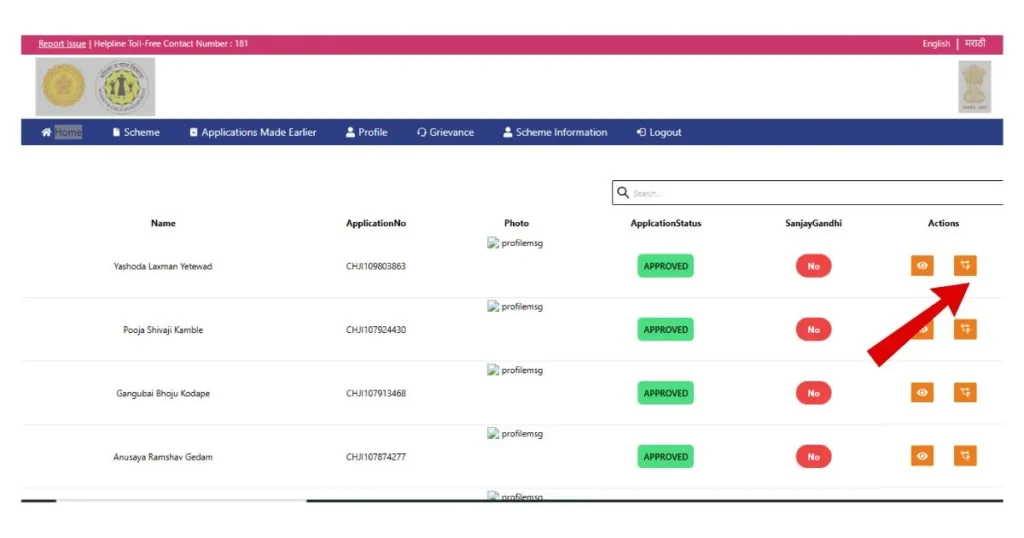The height and width of the screenshot is (538, 1024).
Task: Open the Scheme menu item
Action: [x=136, y=132]
